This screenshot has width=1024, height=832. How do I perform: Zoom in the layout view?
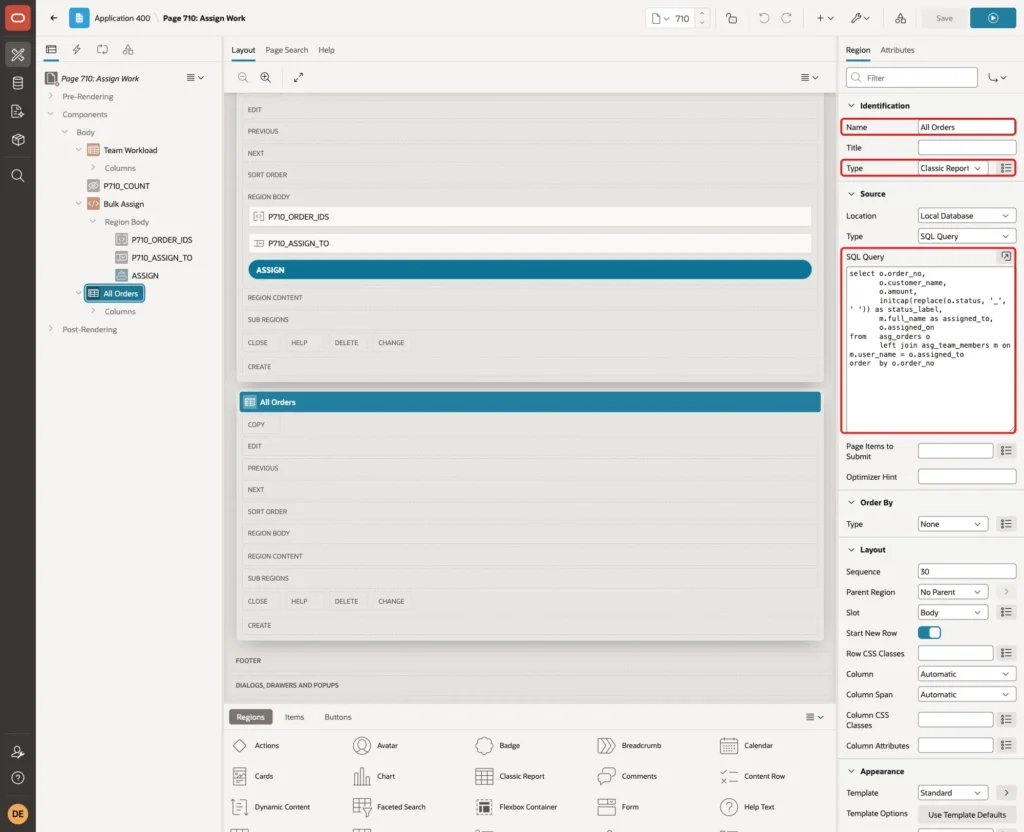point(266,77)
